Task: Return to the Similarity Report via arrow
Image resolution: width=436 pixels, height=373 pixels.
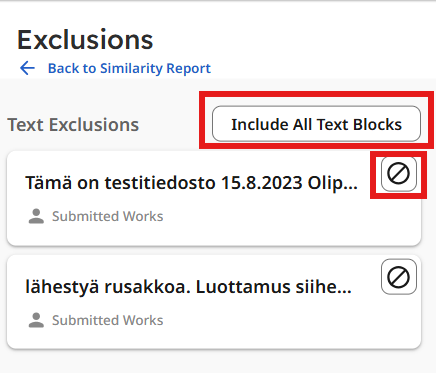Action: [27, 68]
